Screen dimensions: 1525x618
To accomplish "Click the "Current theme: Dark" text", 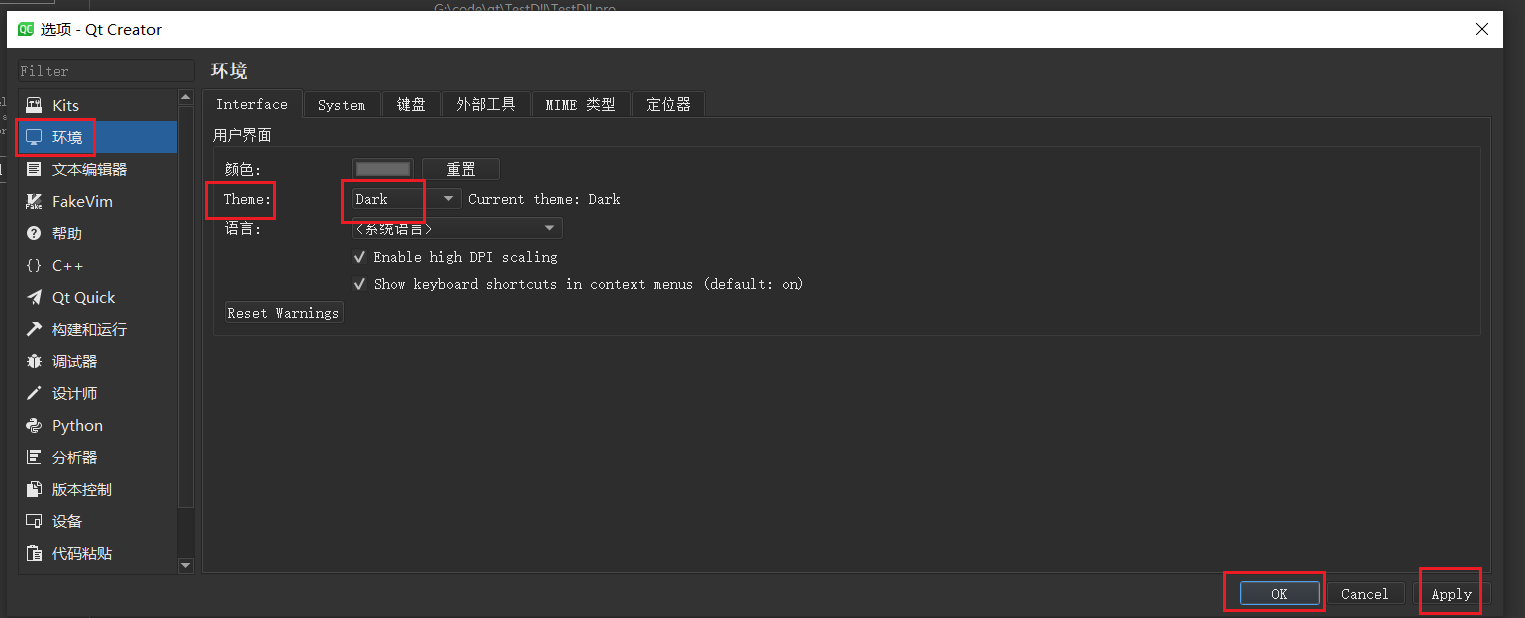I will tap(544, 199).
